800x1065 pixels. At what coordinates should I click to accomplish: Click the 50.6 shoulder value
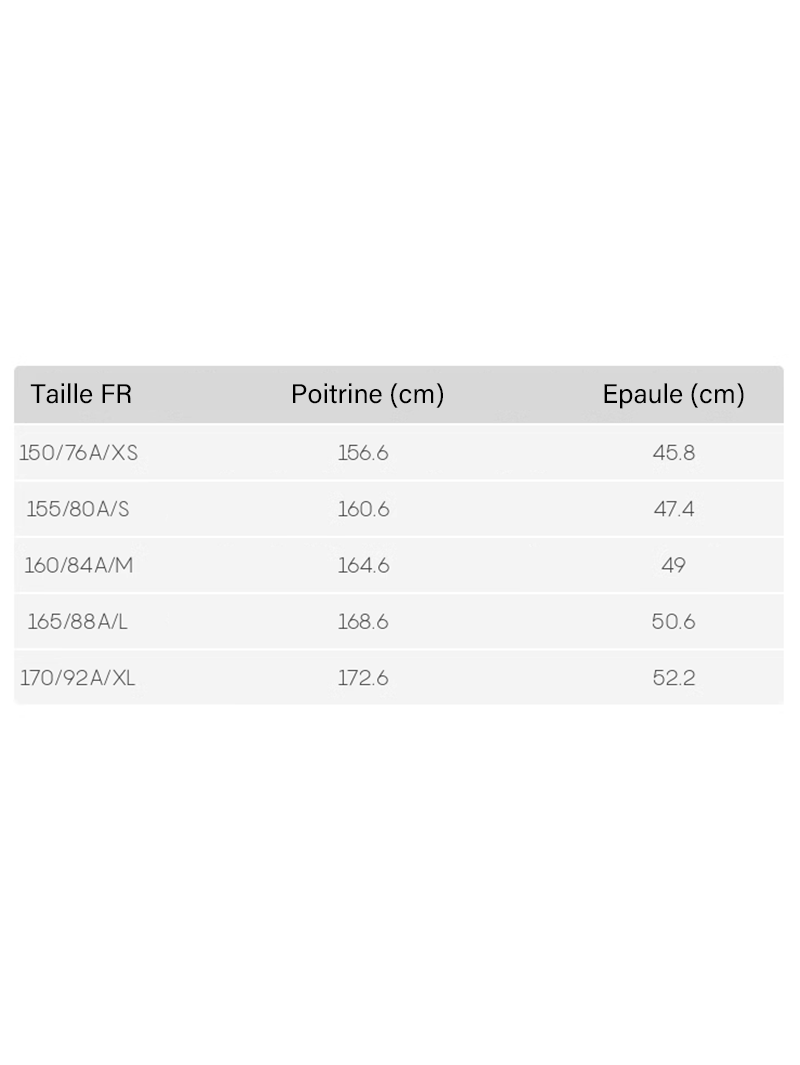[673, 621]
